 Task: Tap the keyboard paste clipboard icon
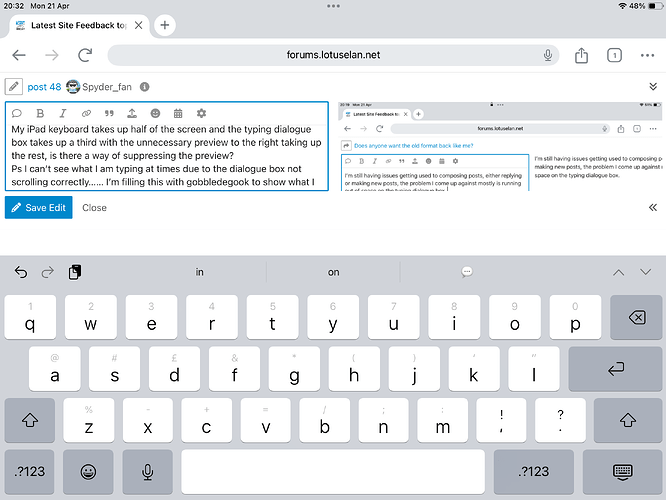tap(75, 272)
